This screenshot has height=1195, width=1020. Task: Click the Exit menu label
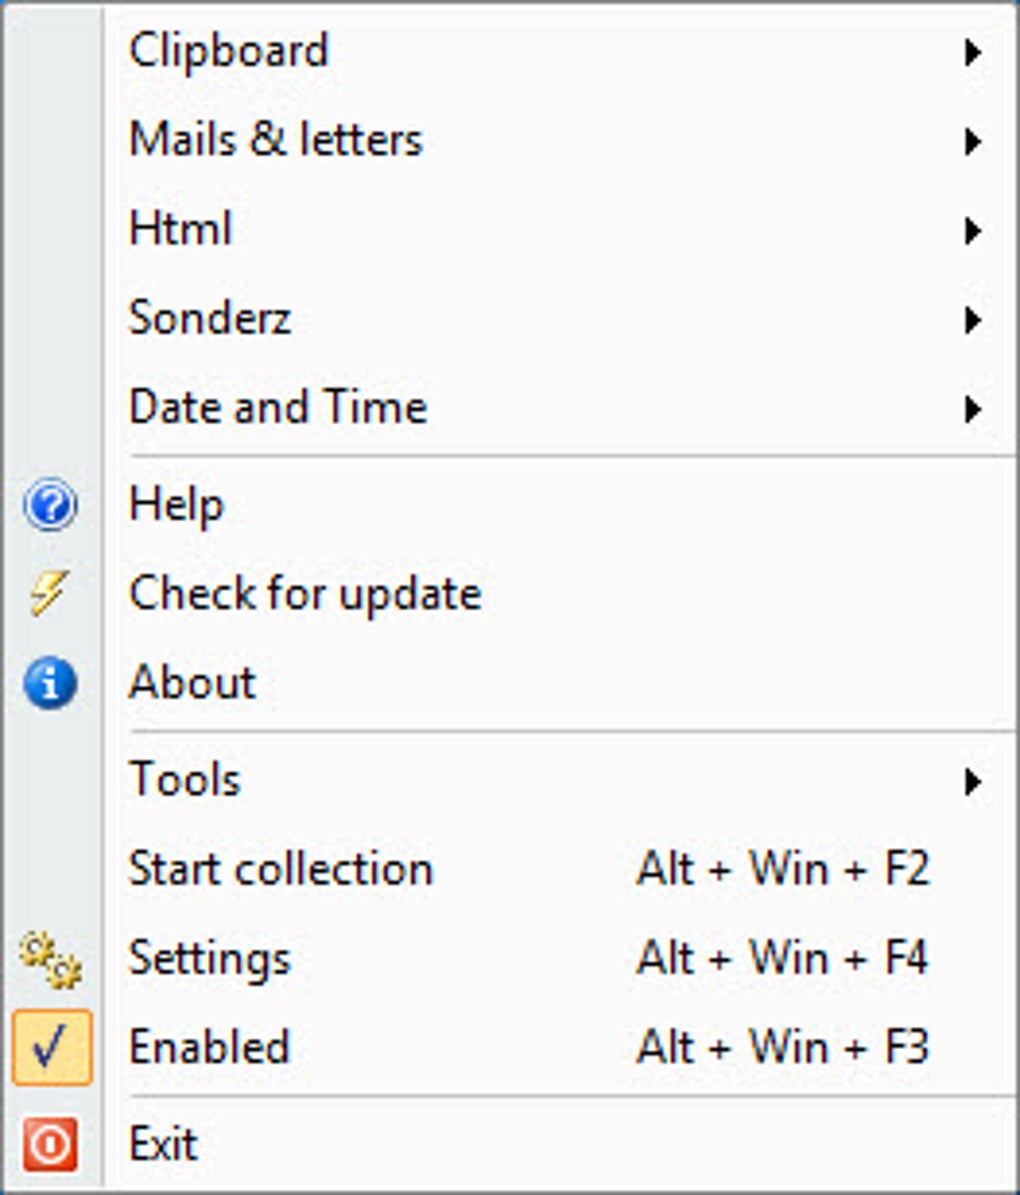click(x=164, y=1144)
